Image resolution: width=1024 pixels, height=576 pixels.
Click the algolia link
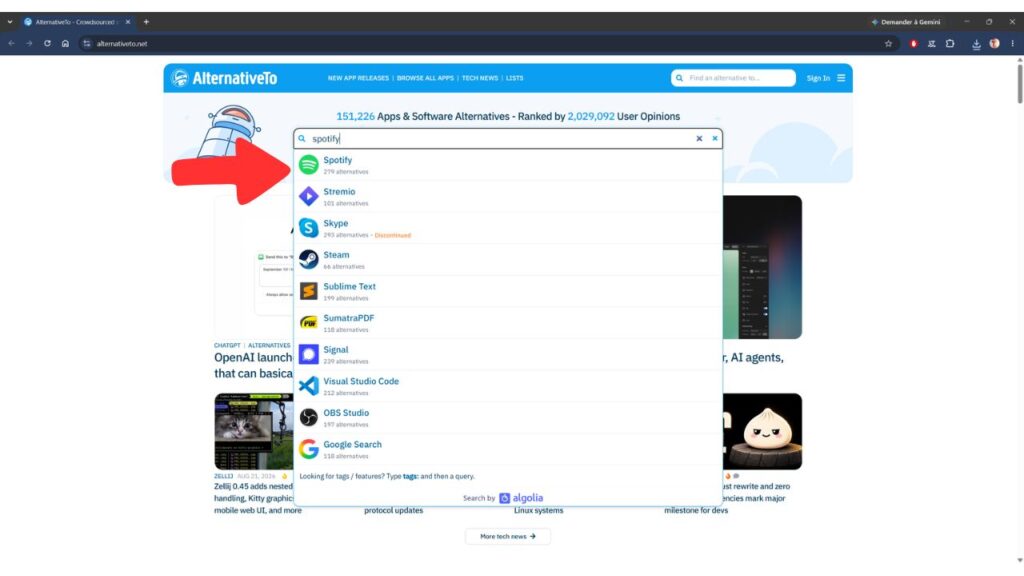coord(521,498)
